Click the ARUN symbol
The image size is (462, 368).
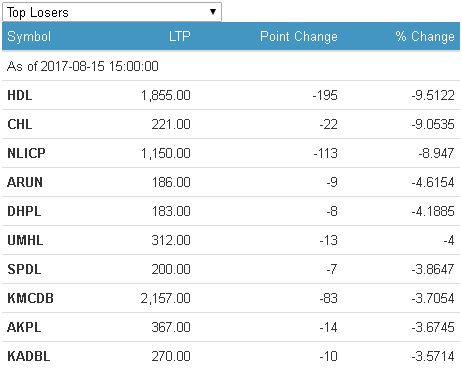[25, 182]
